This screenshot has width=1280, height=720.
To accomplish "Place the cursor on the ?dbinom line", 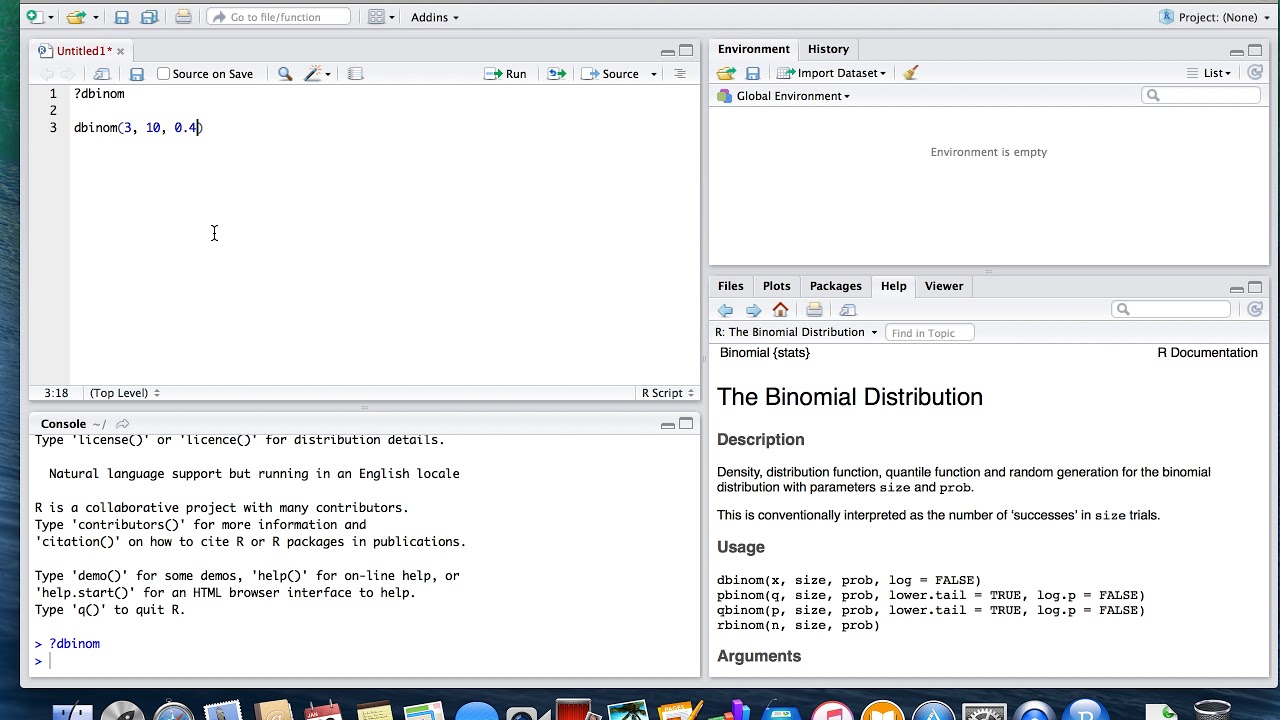I will click(x=99, y=94).
